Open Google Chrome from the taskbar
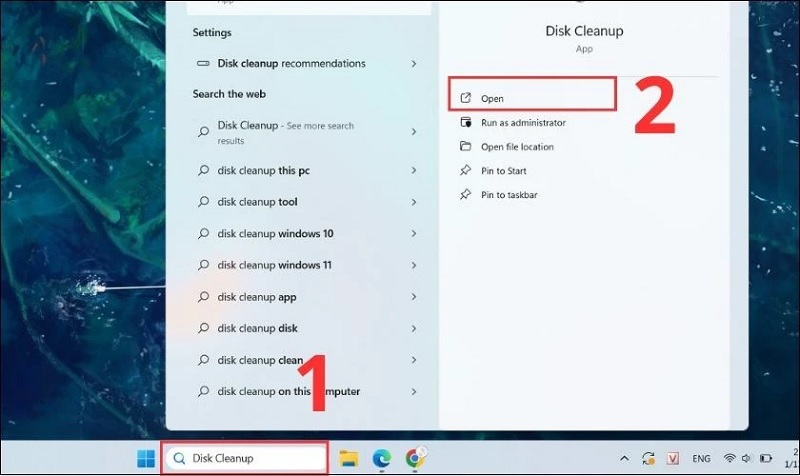Image resolution: width=800 pixels, height=476 pixels. tap(413, 458)
